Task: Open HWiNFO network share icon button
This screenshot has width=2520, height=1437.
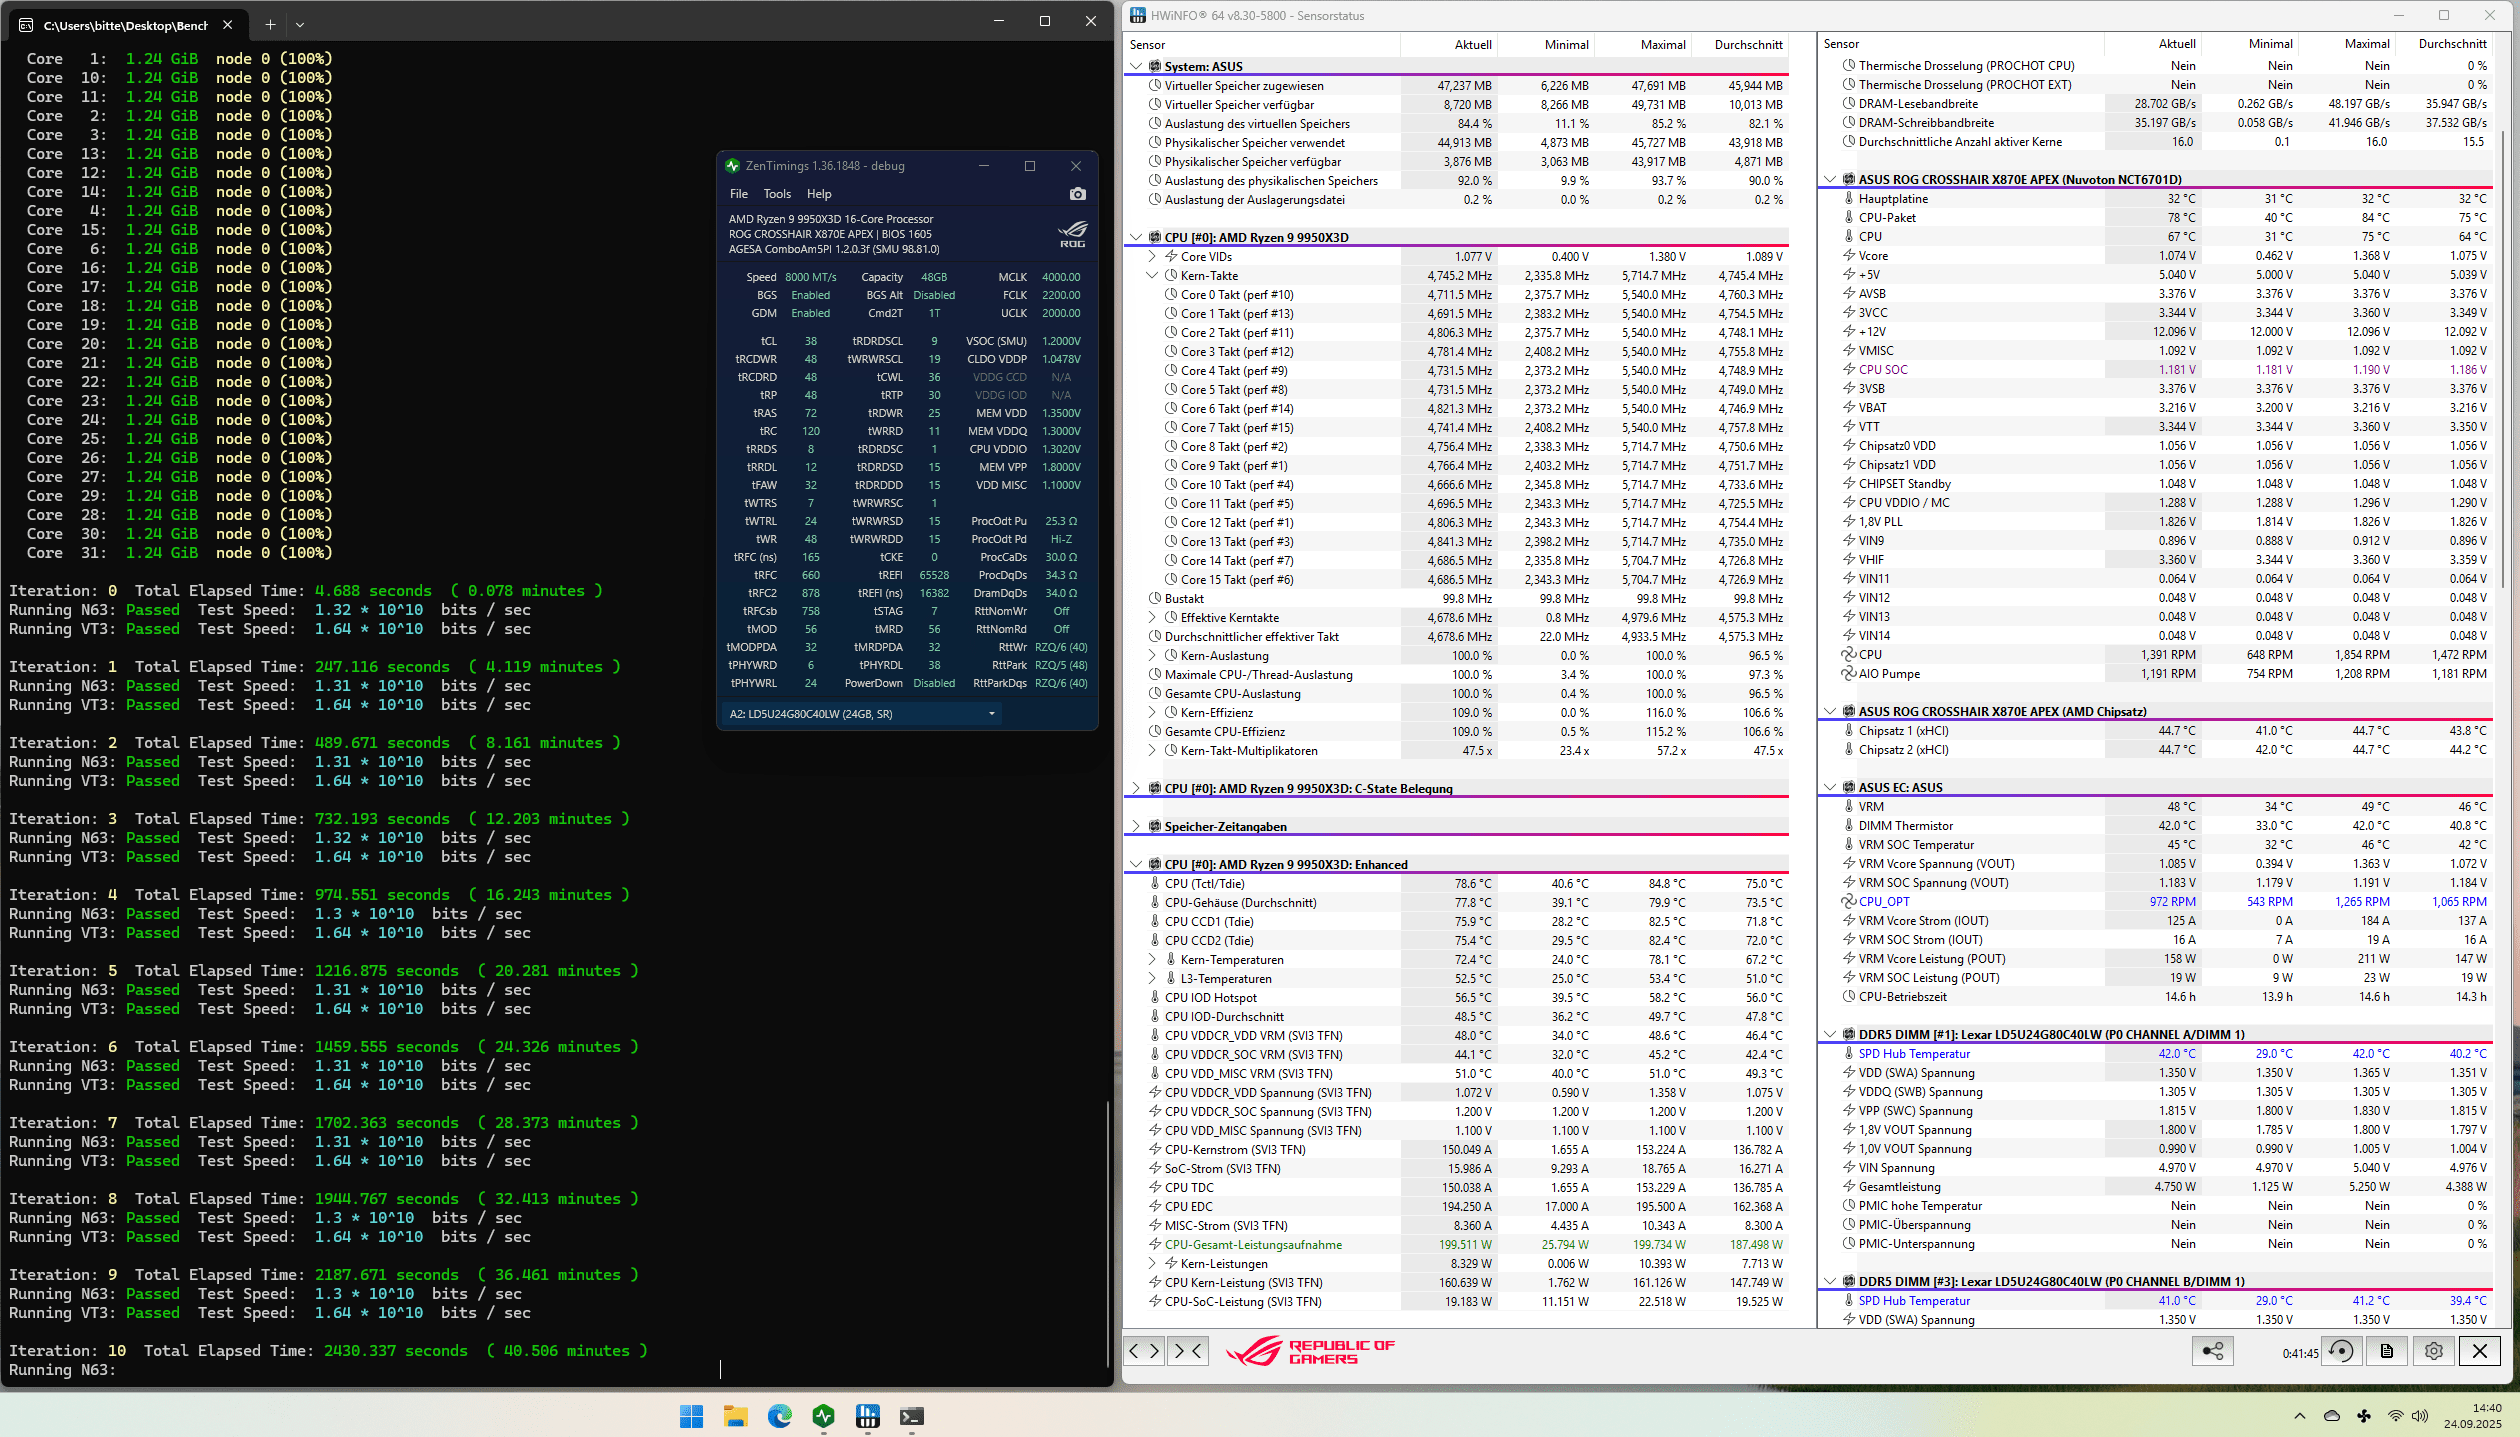Action: click(2212, 1351)
